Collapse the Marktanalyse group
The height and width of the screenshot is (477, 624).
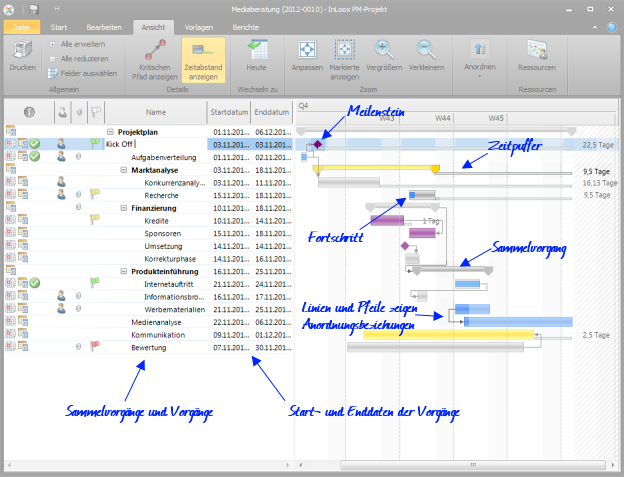123,170
